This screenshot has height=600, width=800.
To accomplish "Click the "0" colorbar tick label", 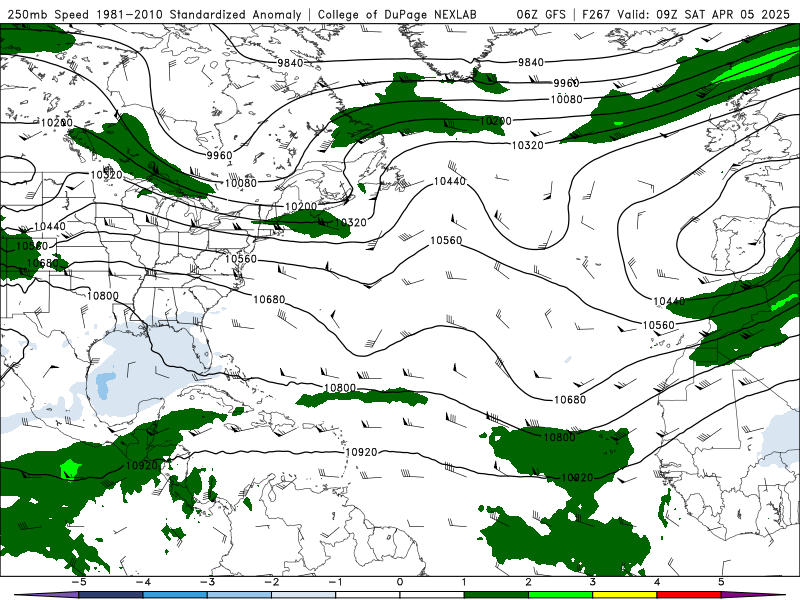I will click(x=400, y=582).
